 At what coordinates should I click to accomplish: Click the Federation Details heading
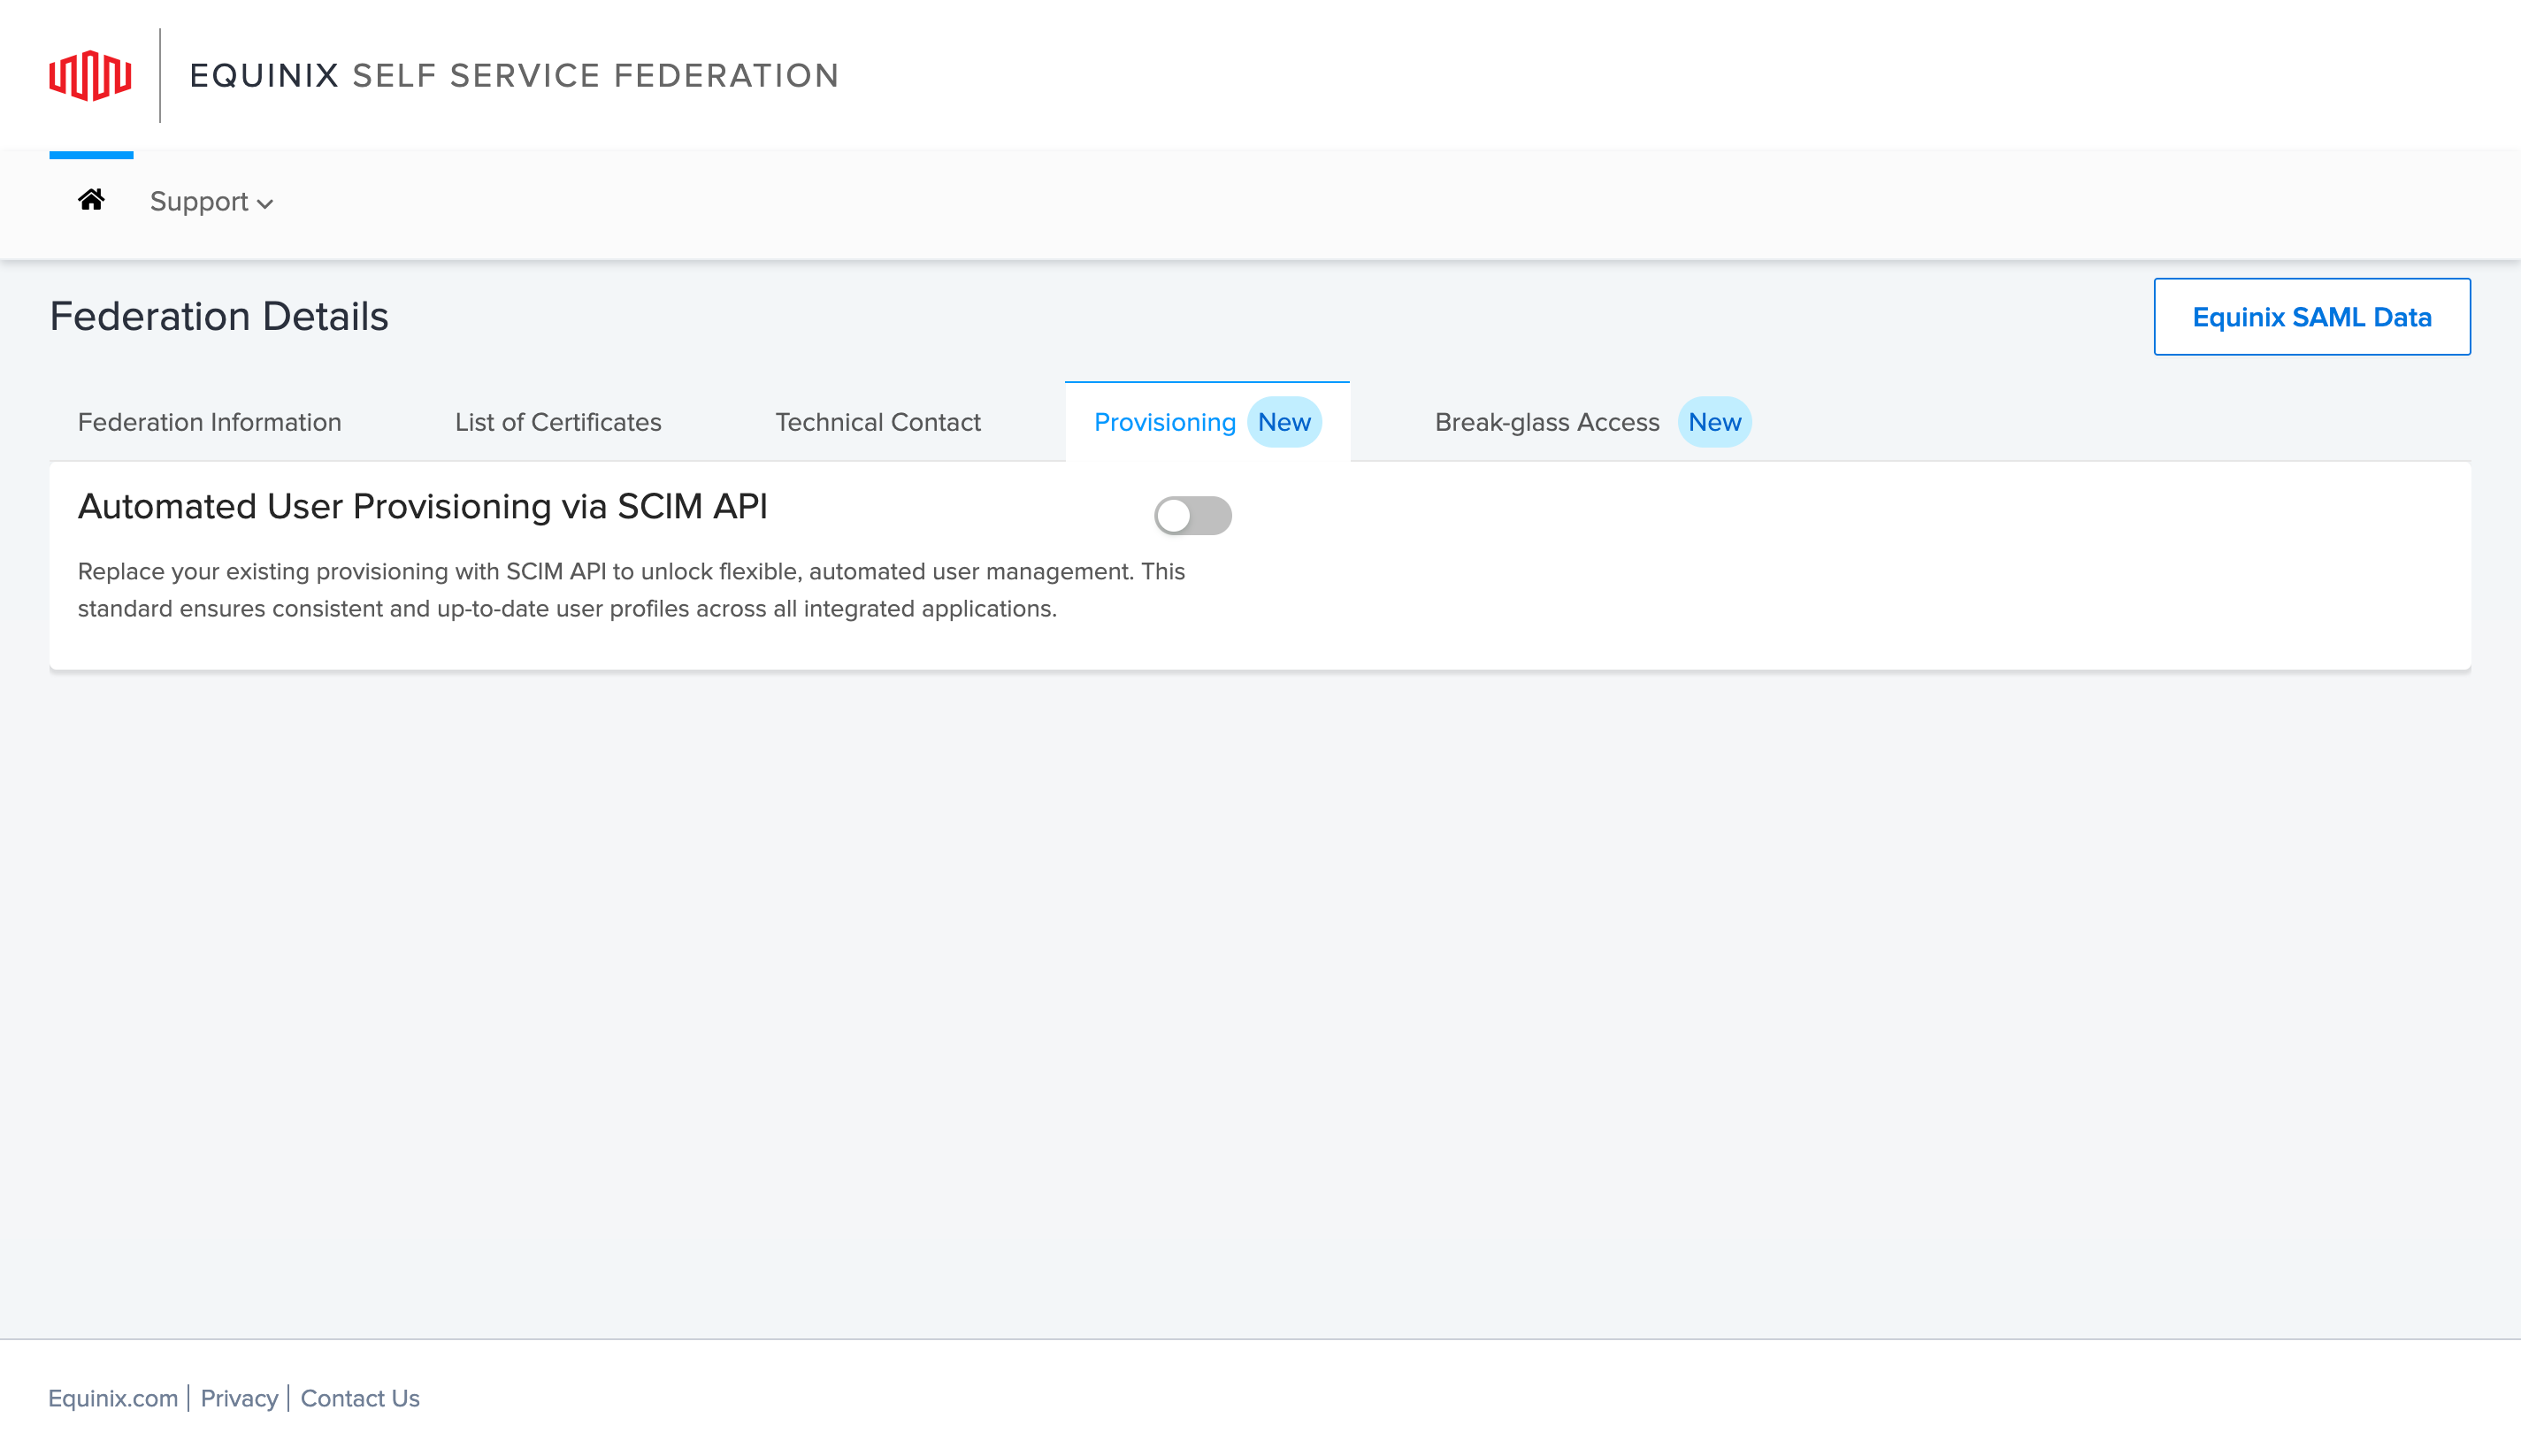coord(219,316)
